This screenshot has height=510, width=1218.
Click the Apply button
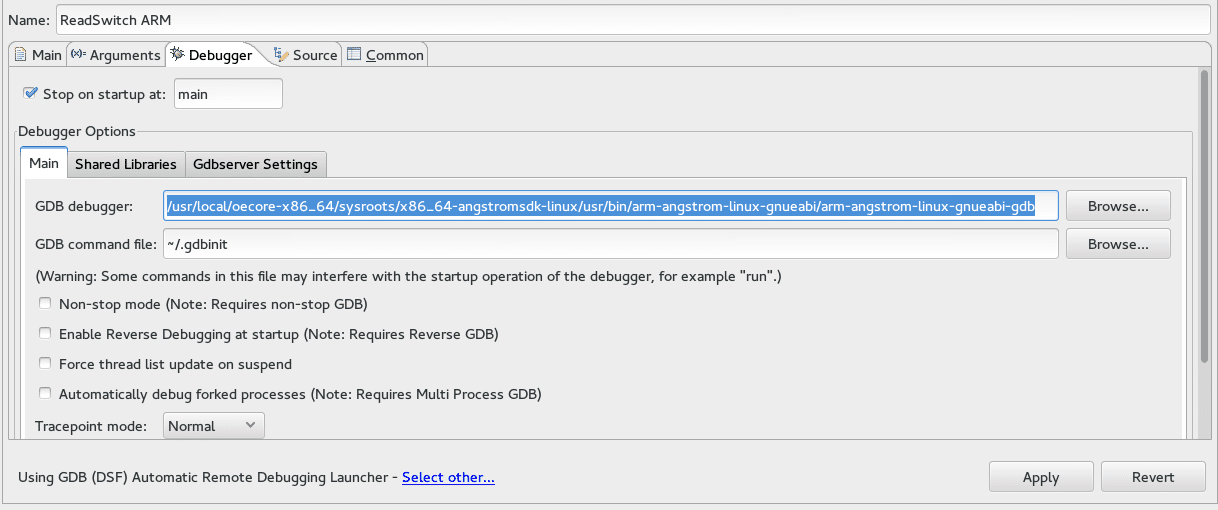[x=1041, y=477]
